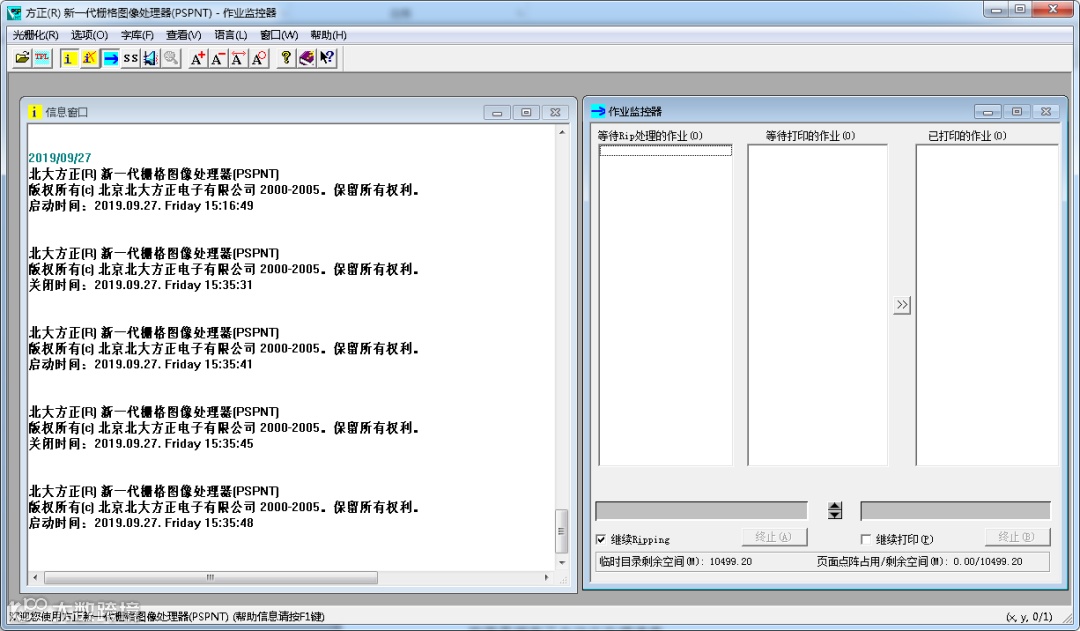Click the yellow question mark help icon
1080x631 pixels.
(286, 58)
